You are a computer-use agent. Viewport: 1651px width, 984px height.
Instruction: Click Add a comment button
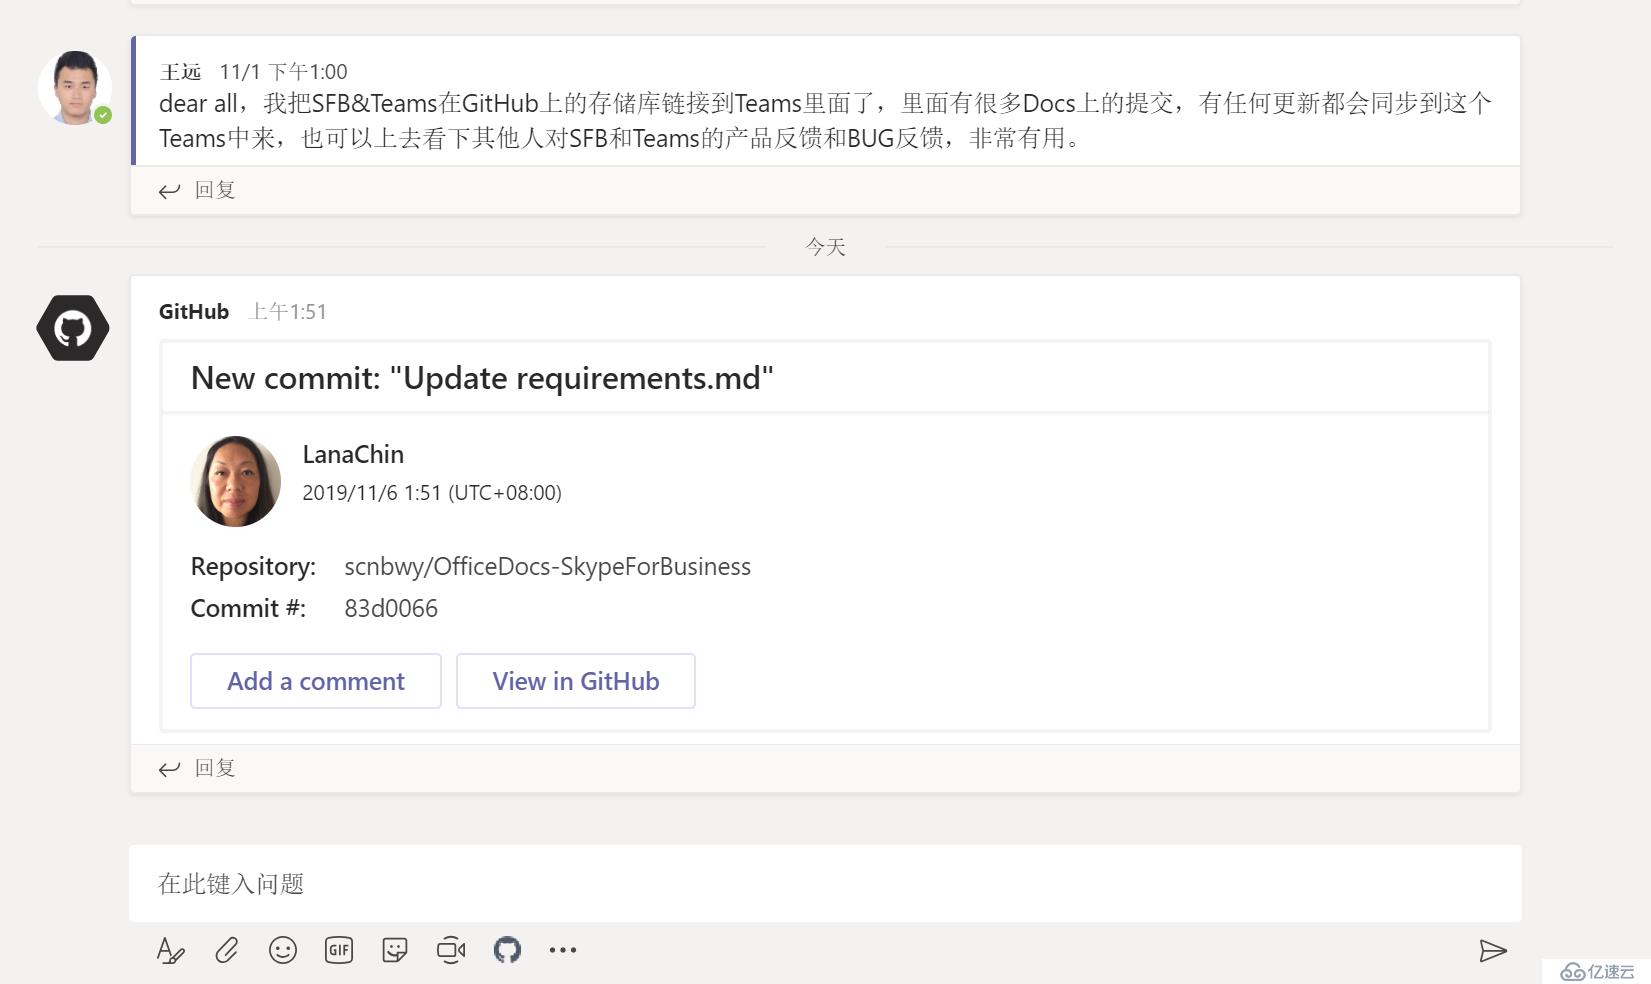pos(316,681)
